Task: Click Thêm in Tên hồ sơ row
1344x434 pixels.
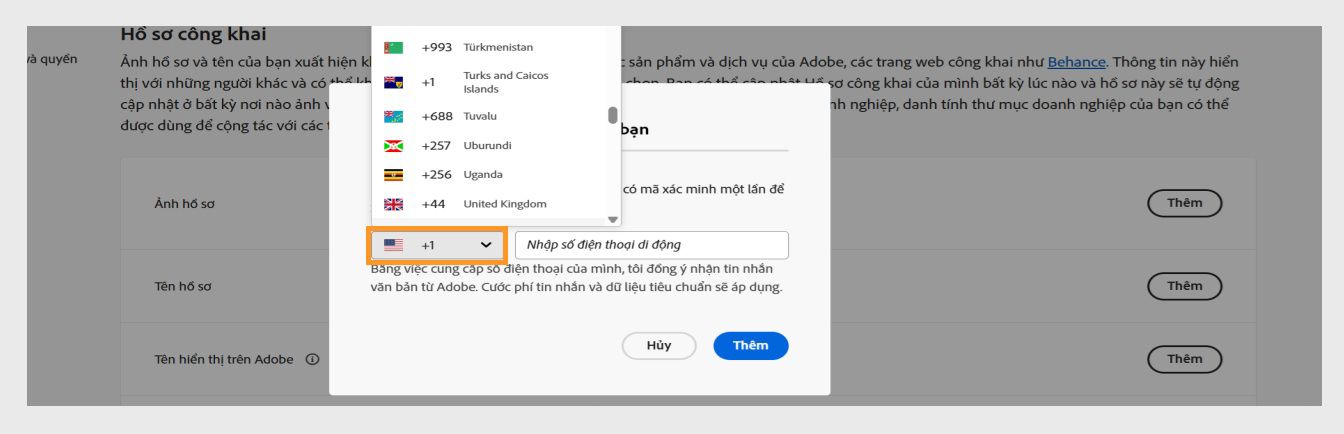Action: click(x=1185, y=286)
